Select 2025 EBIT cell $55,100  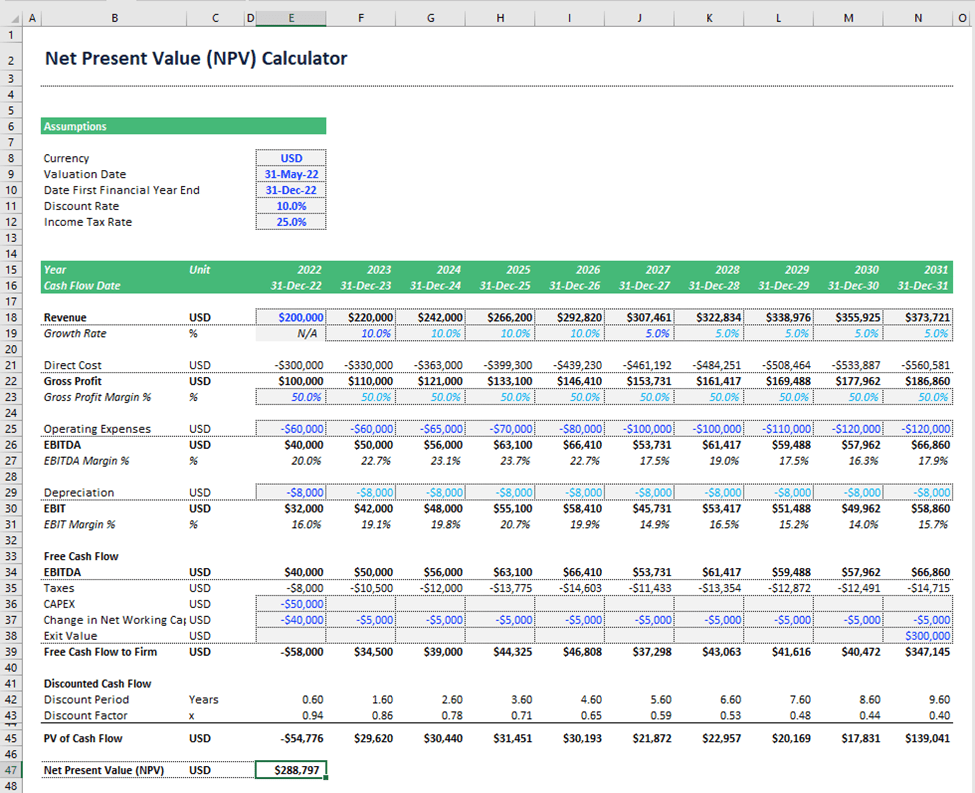point(500,508)
